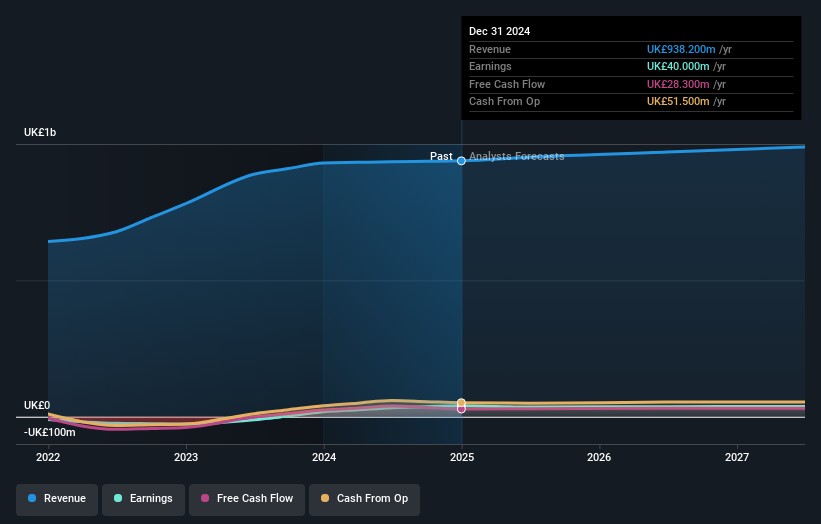Click the teal Earnings legend dot
821x524 pixels.
[119, 498]
